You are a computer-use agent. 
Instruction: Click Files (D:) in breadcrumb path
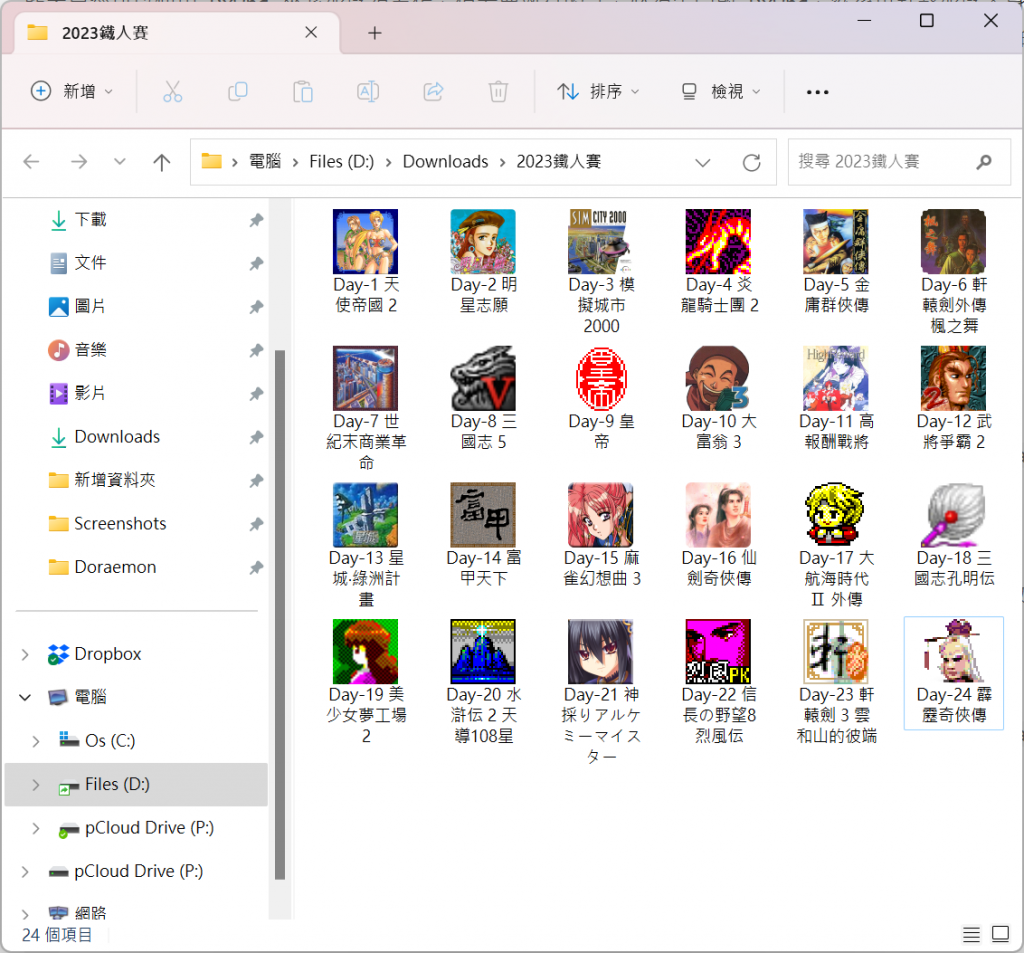click(x=342, y=161)
